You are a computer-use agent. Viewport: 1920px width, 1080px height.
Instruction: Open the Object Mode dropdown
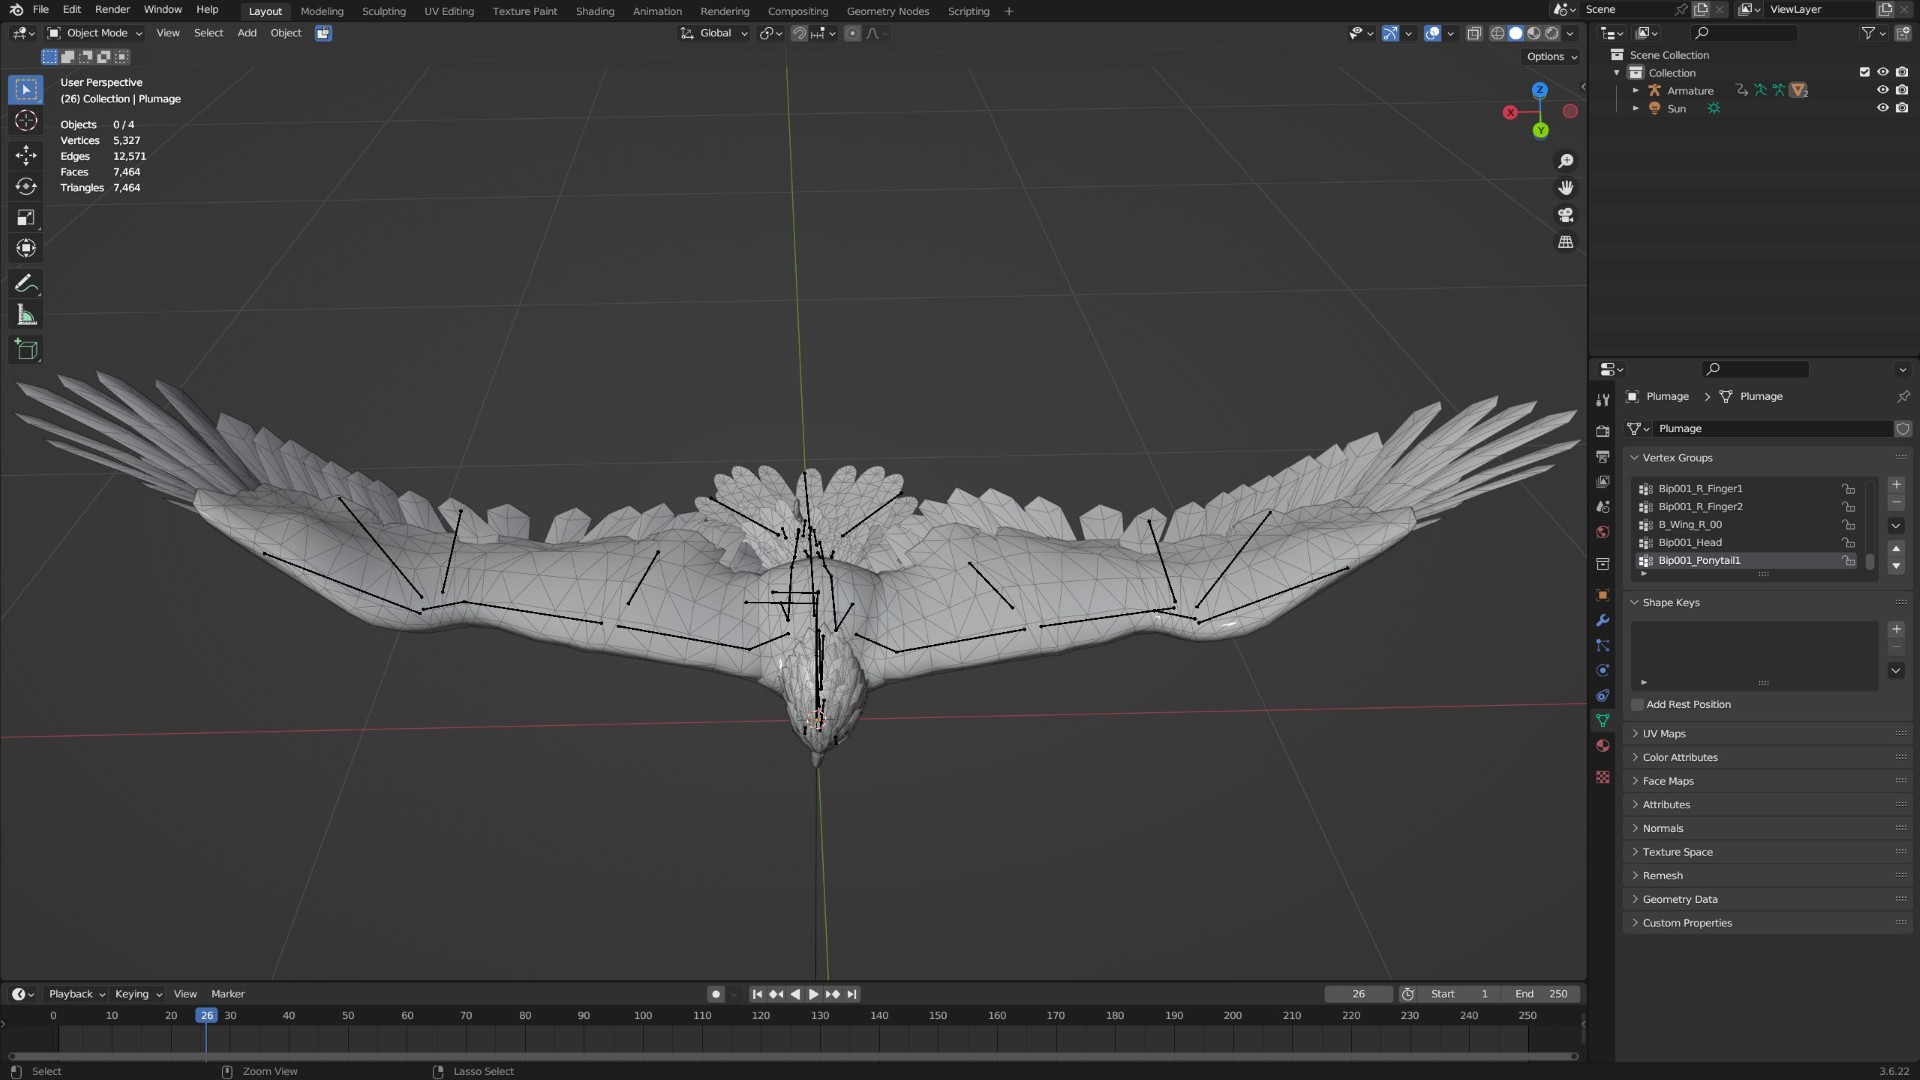pyautogui.click(x=95, y=33)
